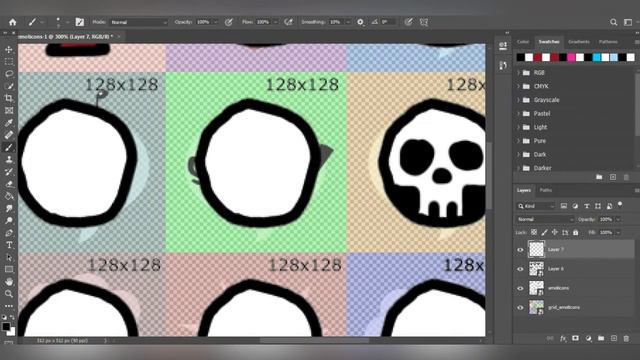Select the Lasso tool

tap(9, 74)
